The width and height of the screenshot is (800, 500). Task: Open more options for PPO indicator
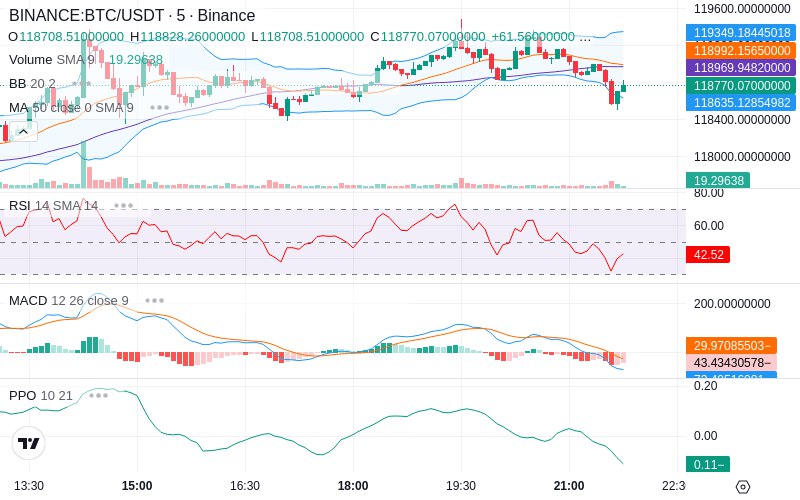point(98,395)
